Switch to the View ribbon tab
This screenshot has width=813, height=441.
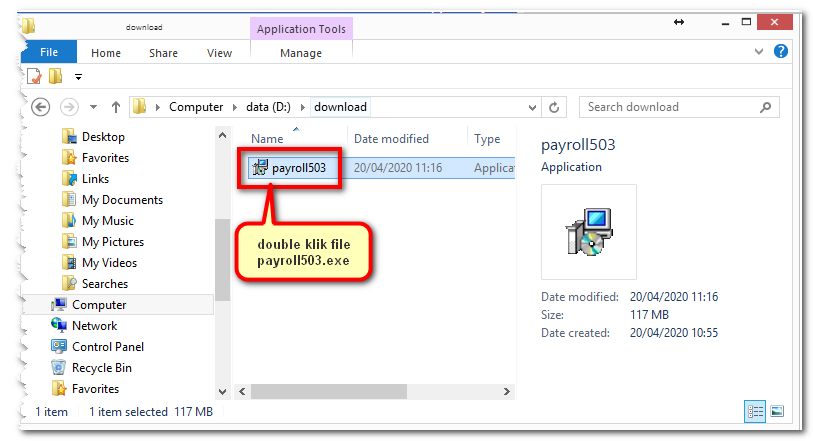[219, 53]
